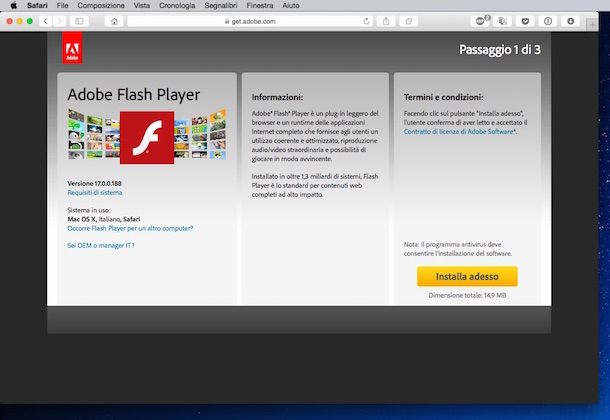Open the Finestra menu
Viewport: 610px width, 420px height.
point(259,5)
